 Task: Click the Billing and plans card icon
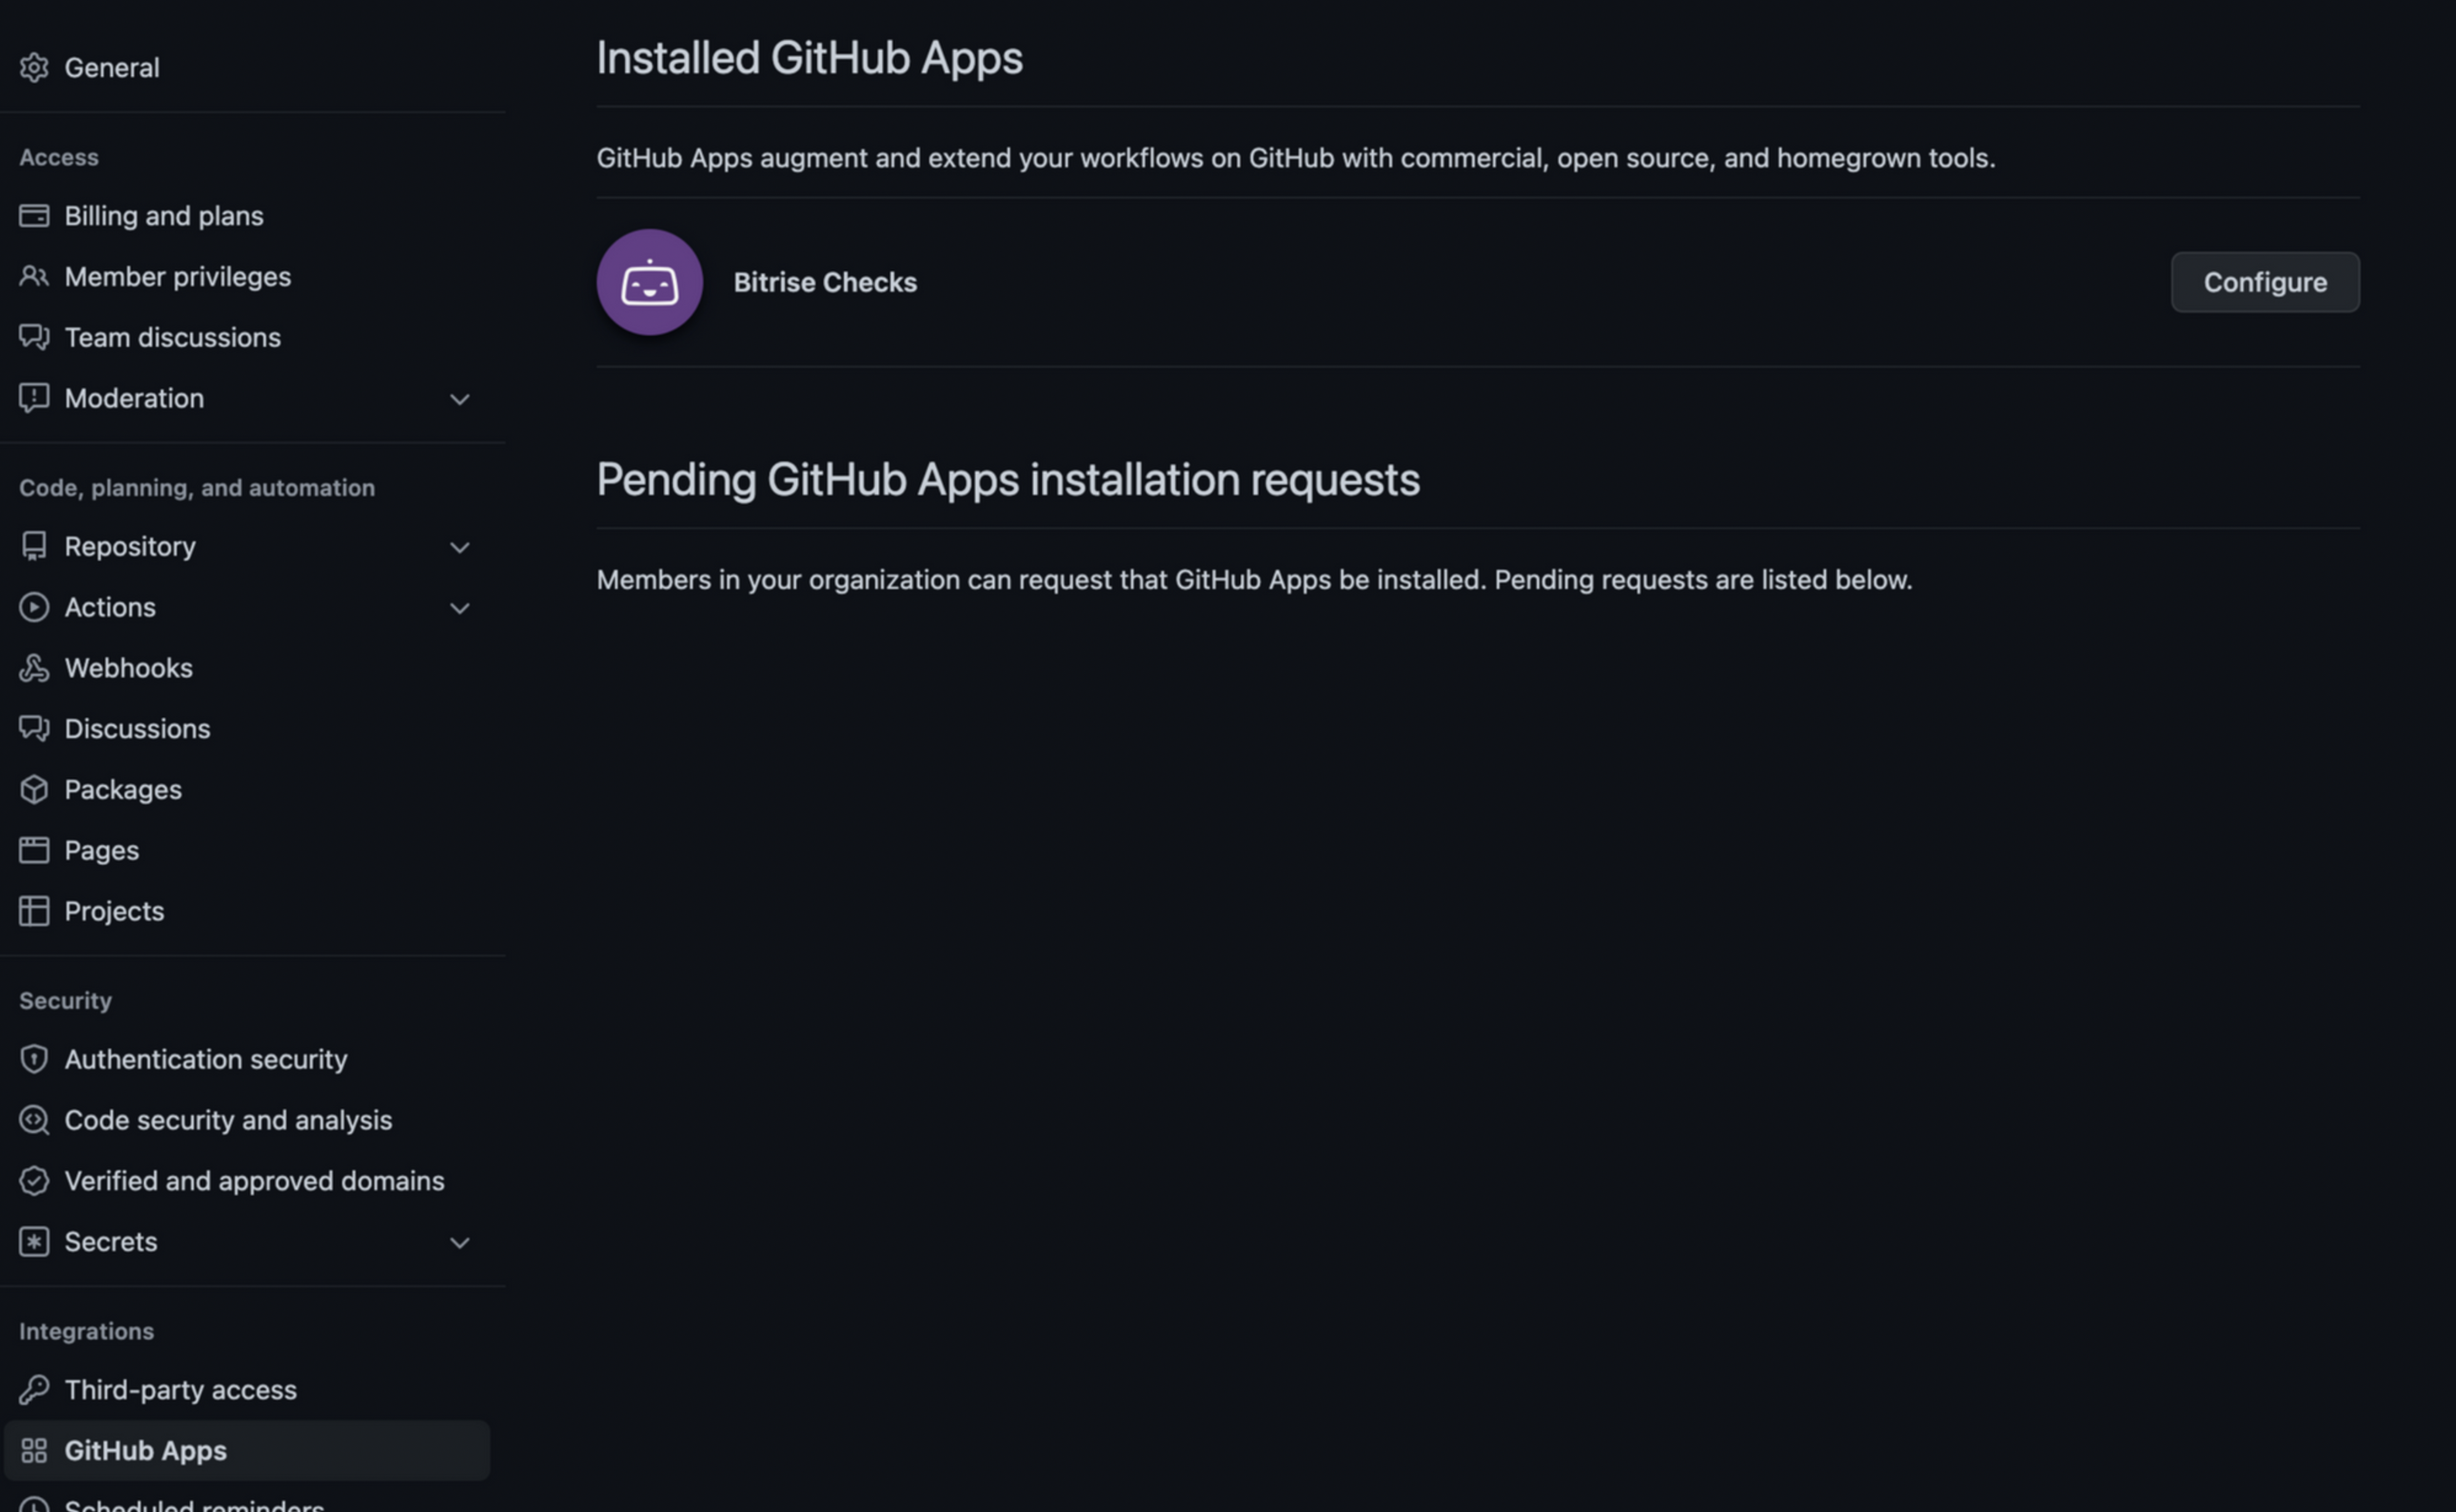[x=34, y=216]
